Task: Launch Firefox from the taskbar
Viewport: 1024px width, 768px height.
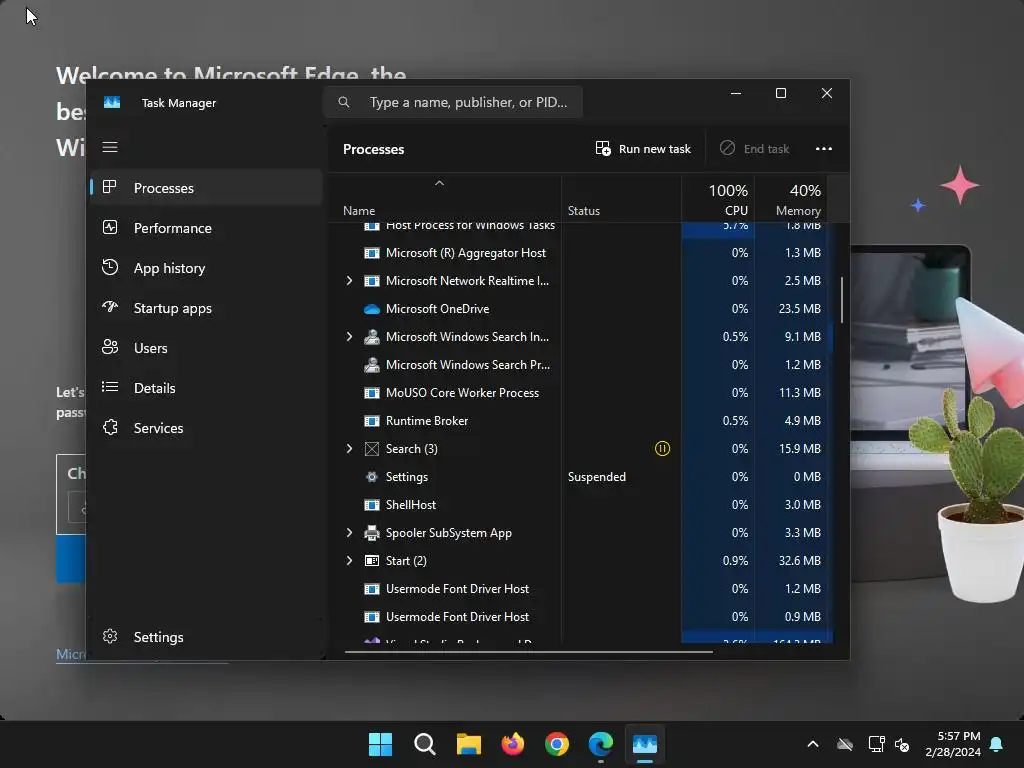Action: 513,744
